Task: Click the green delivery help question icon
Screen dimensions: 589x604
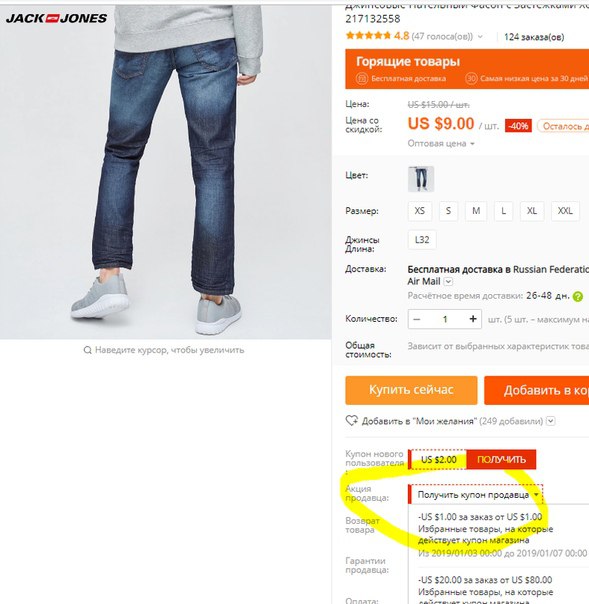Action: (577, 297)
